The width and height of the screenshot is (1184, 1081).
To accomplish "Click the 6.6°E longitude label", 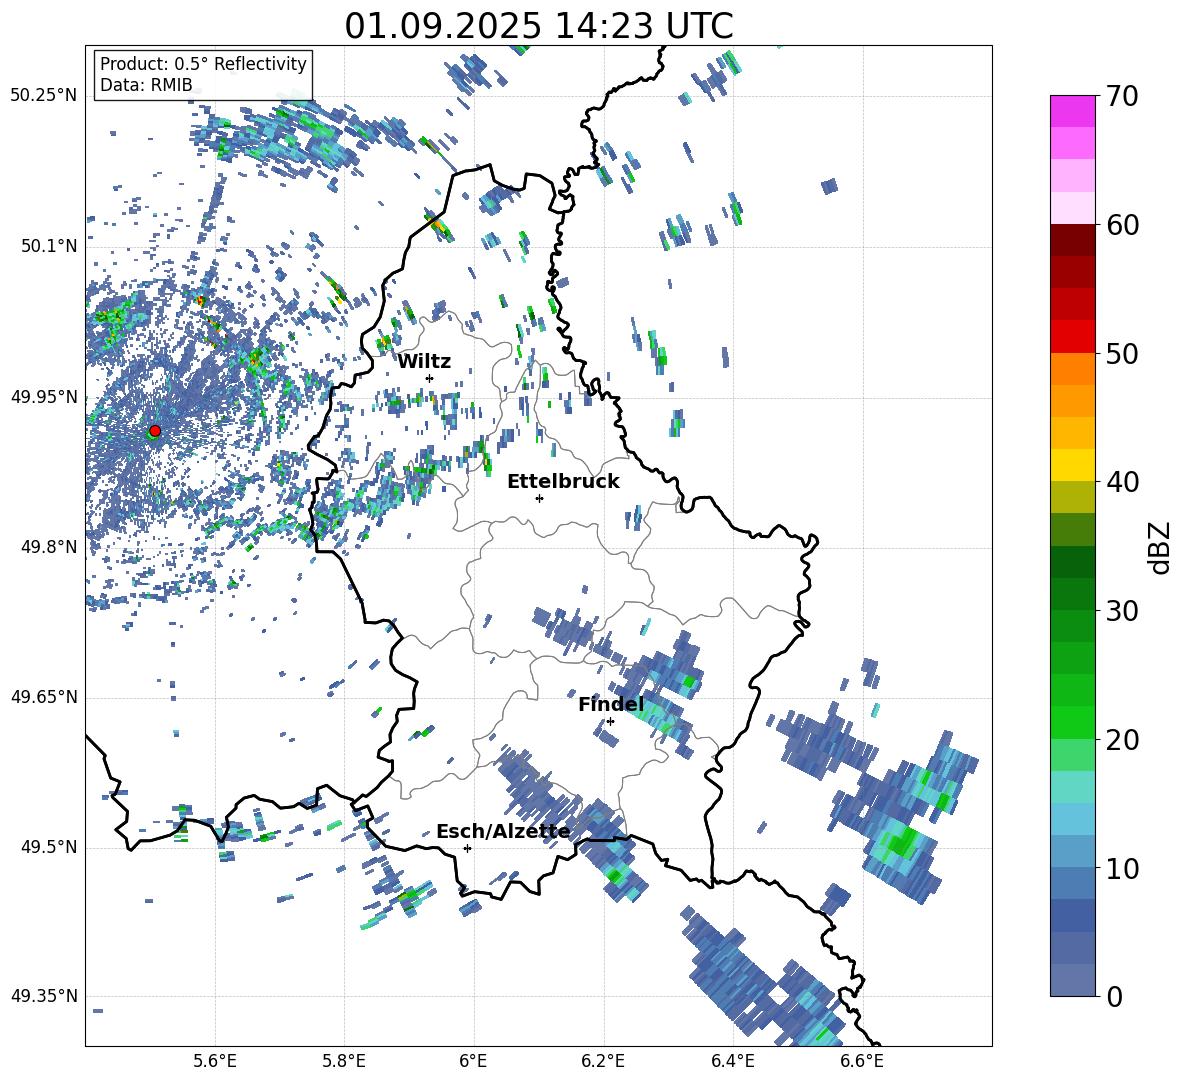I will (862, 1062).
